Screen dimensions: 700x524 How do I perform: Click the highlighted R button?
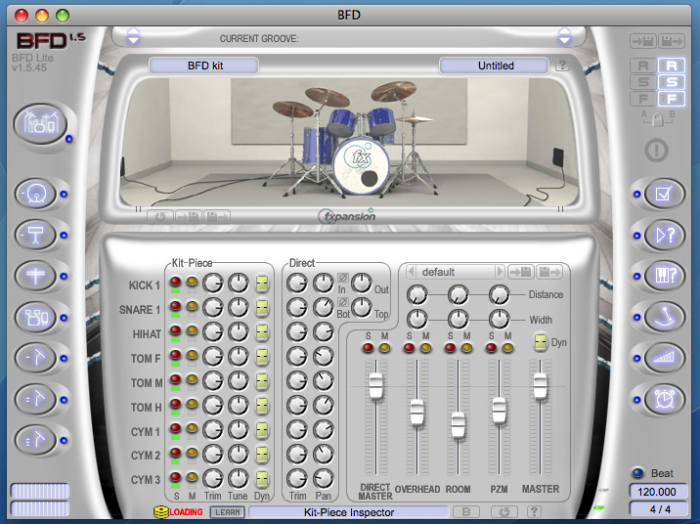[x=671, y=66]
